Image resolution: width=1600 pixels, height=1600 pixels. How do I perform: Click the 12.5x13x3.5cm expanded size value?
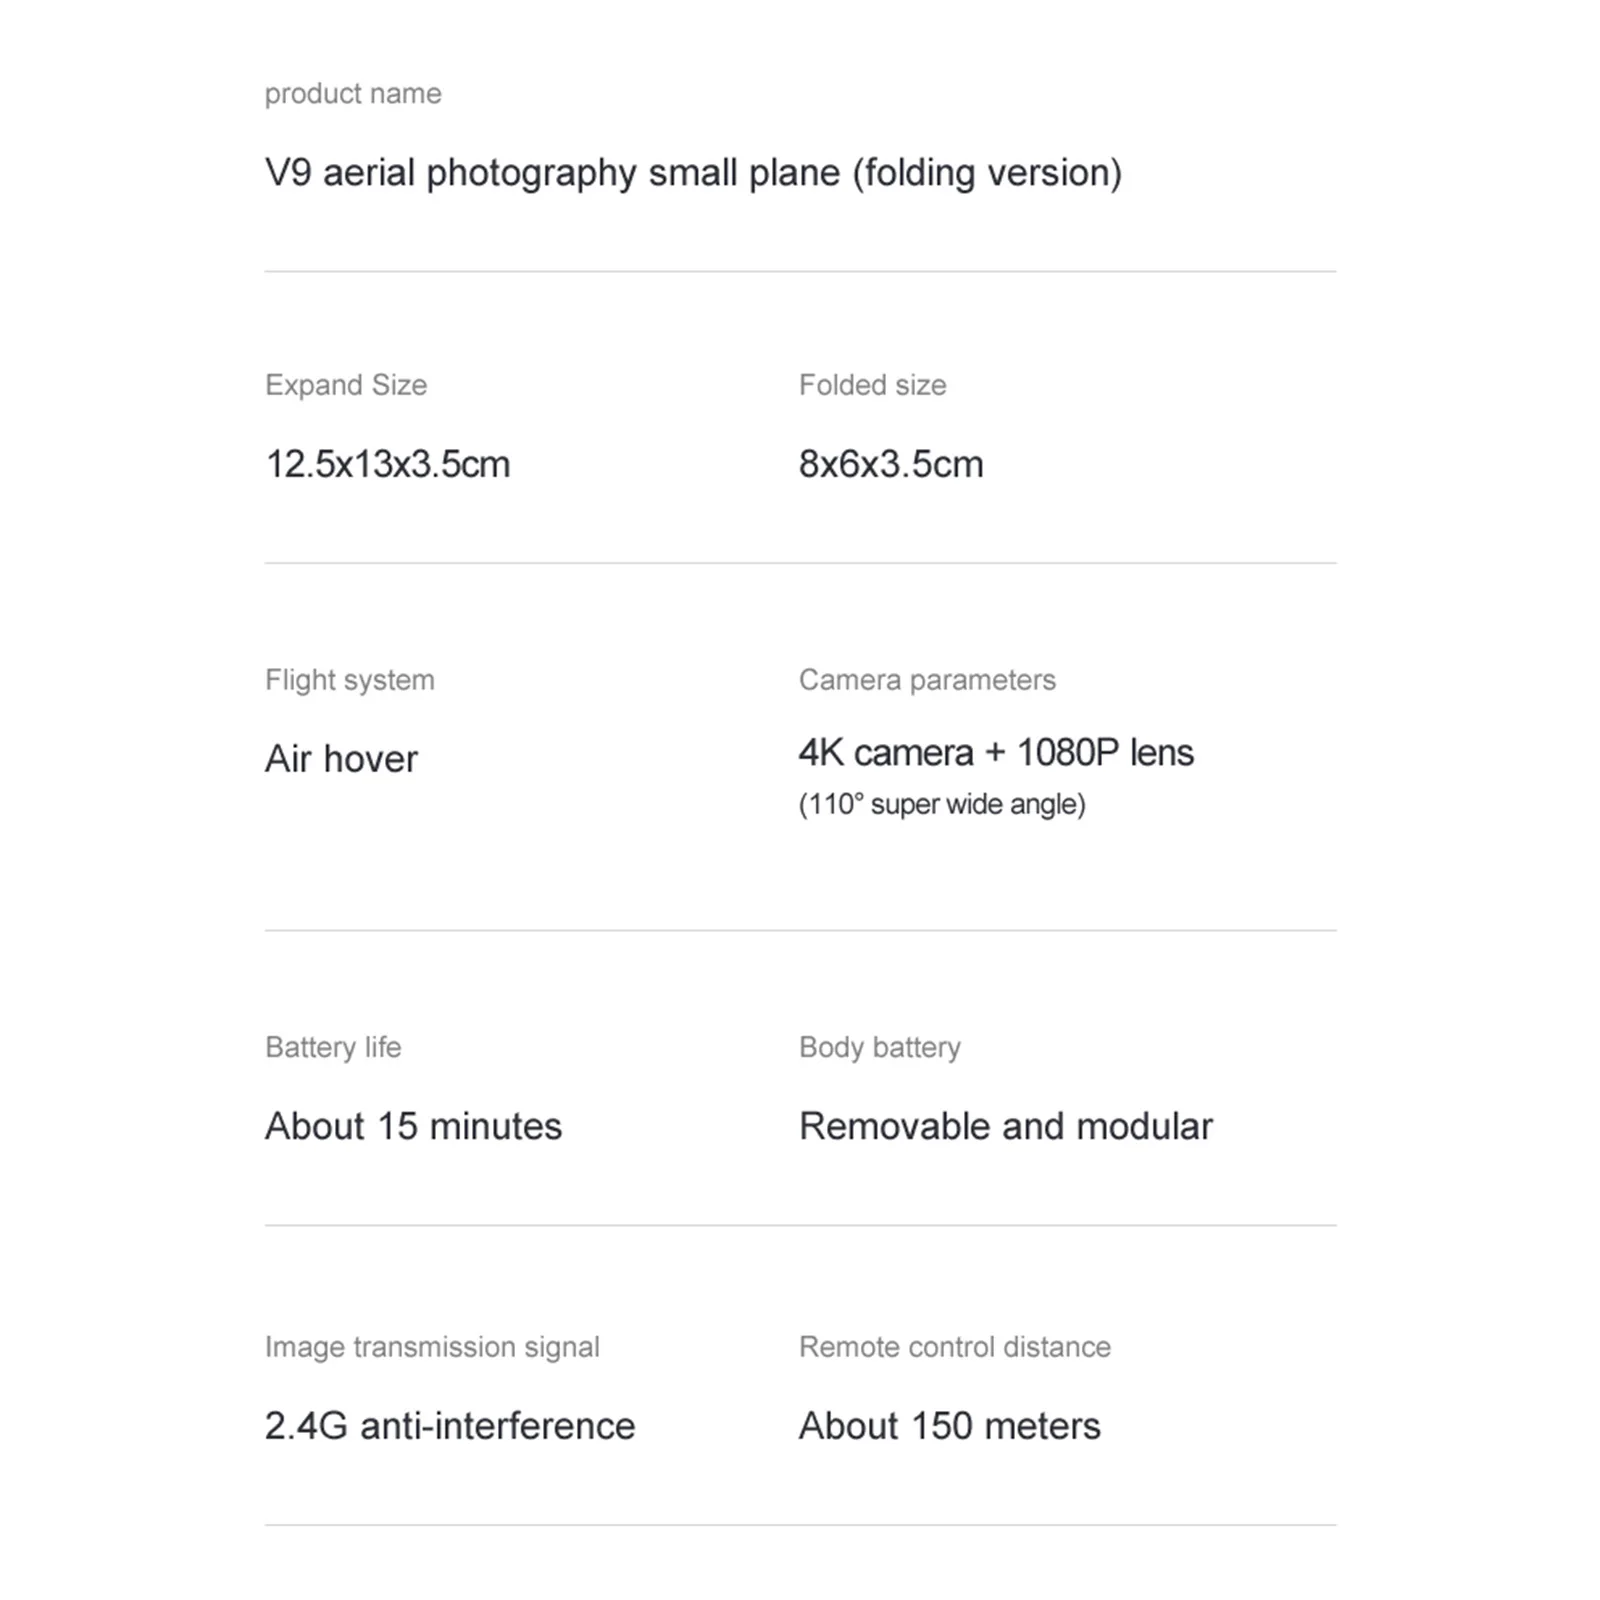pos(387,465)
